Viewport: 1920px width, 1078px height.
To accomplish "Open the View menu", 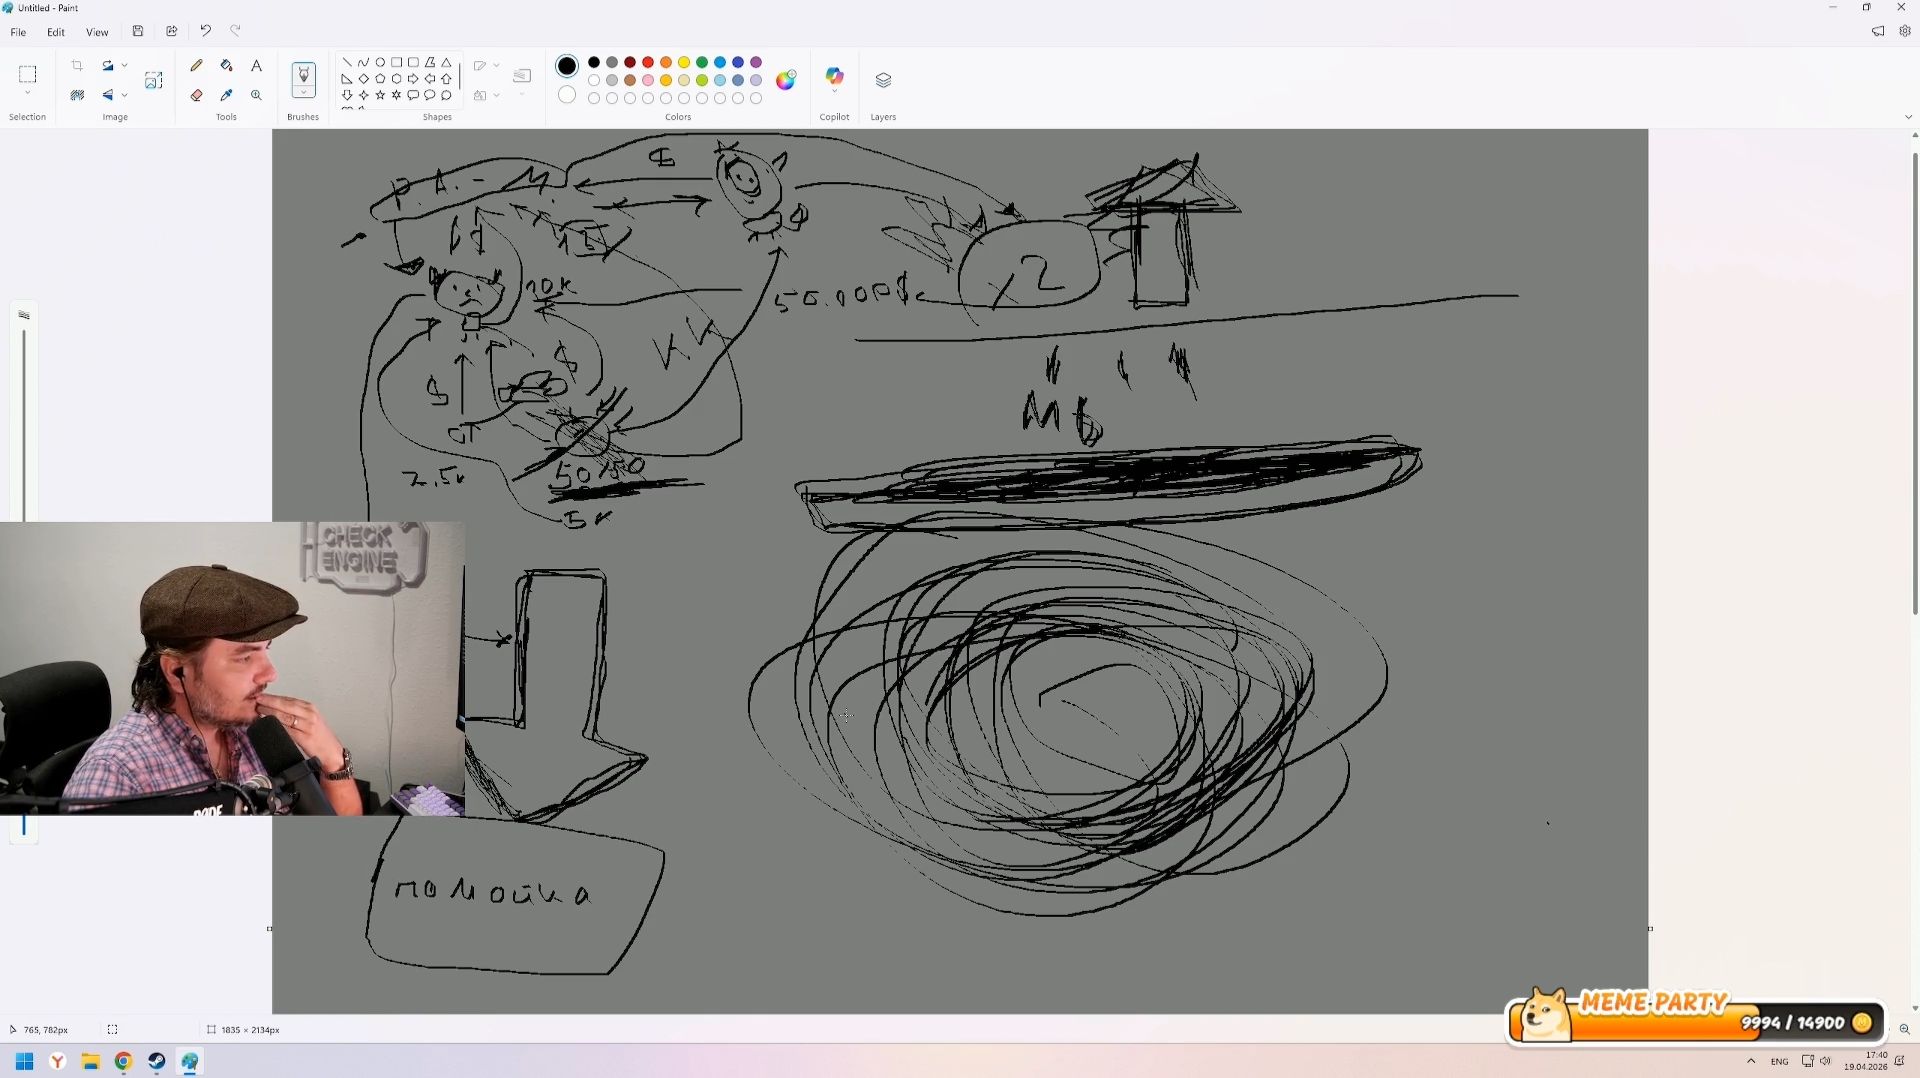I will (x=97, y=32).
